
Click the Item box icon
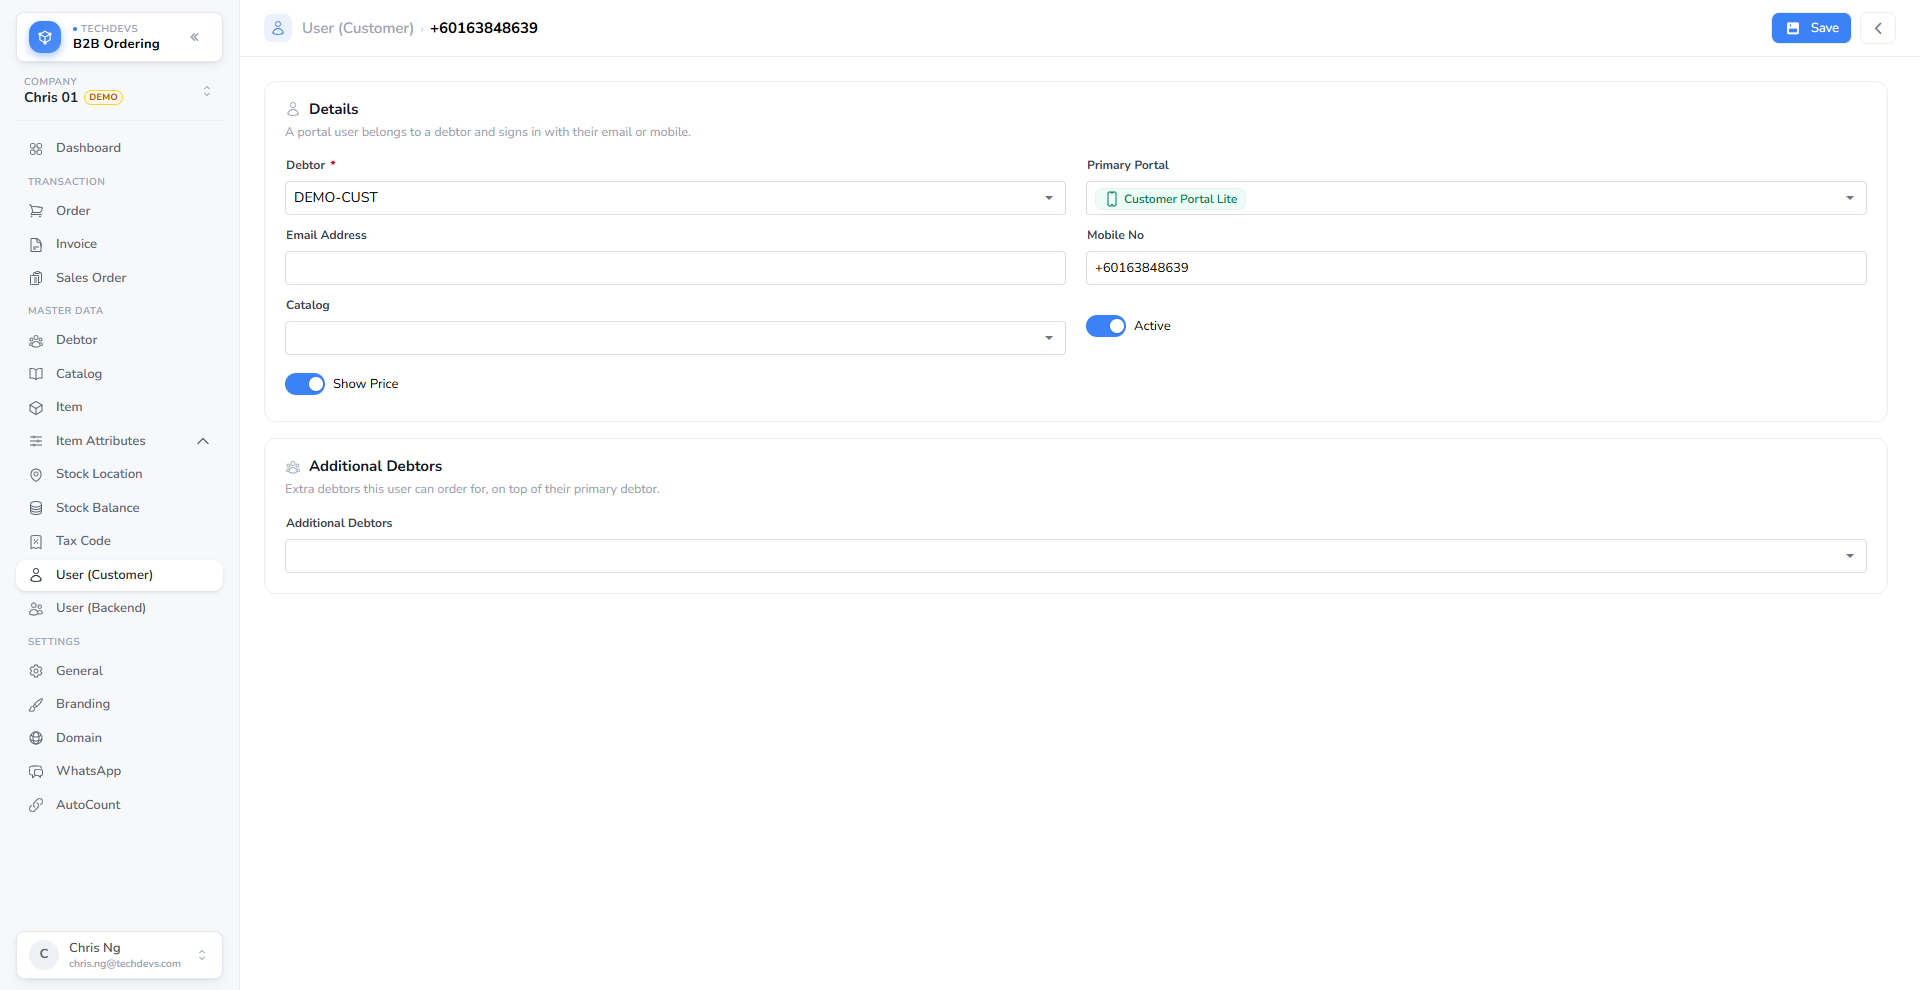point(36,407)
